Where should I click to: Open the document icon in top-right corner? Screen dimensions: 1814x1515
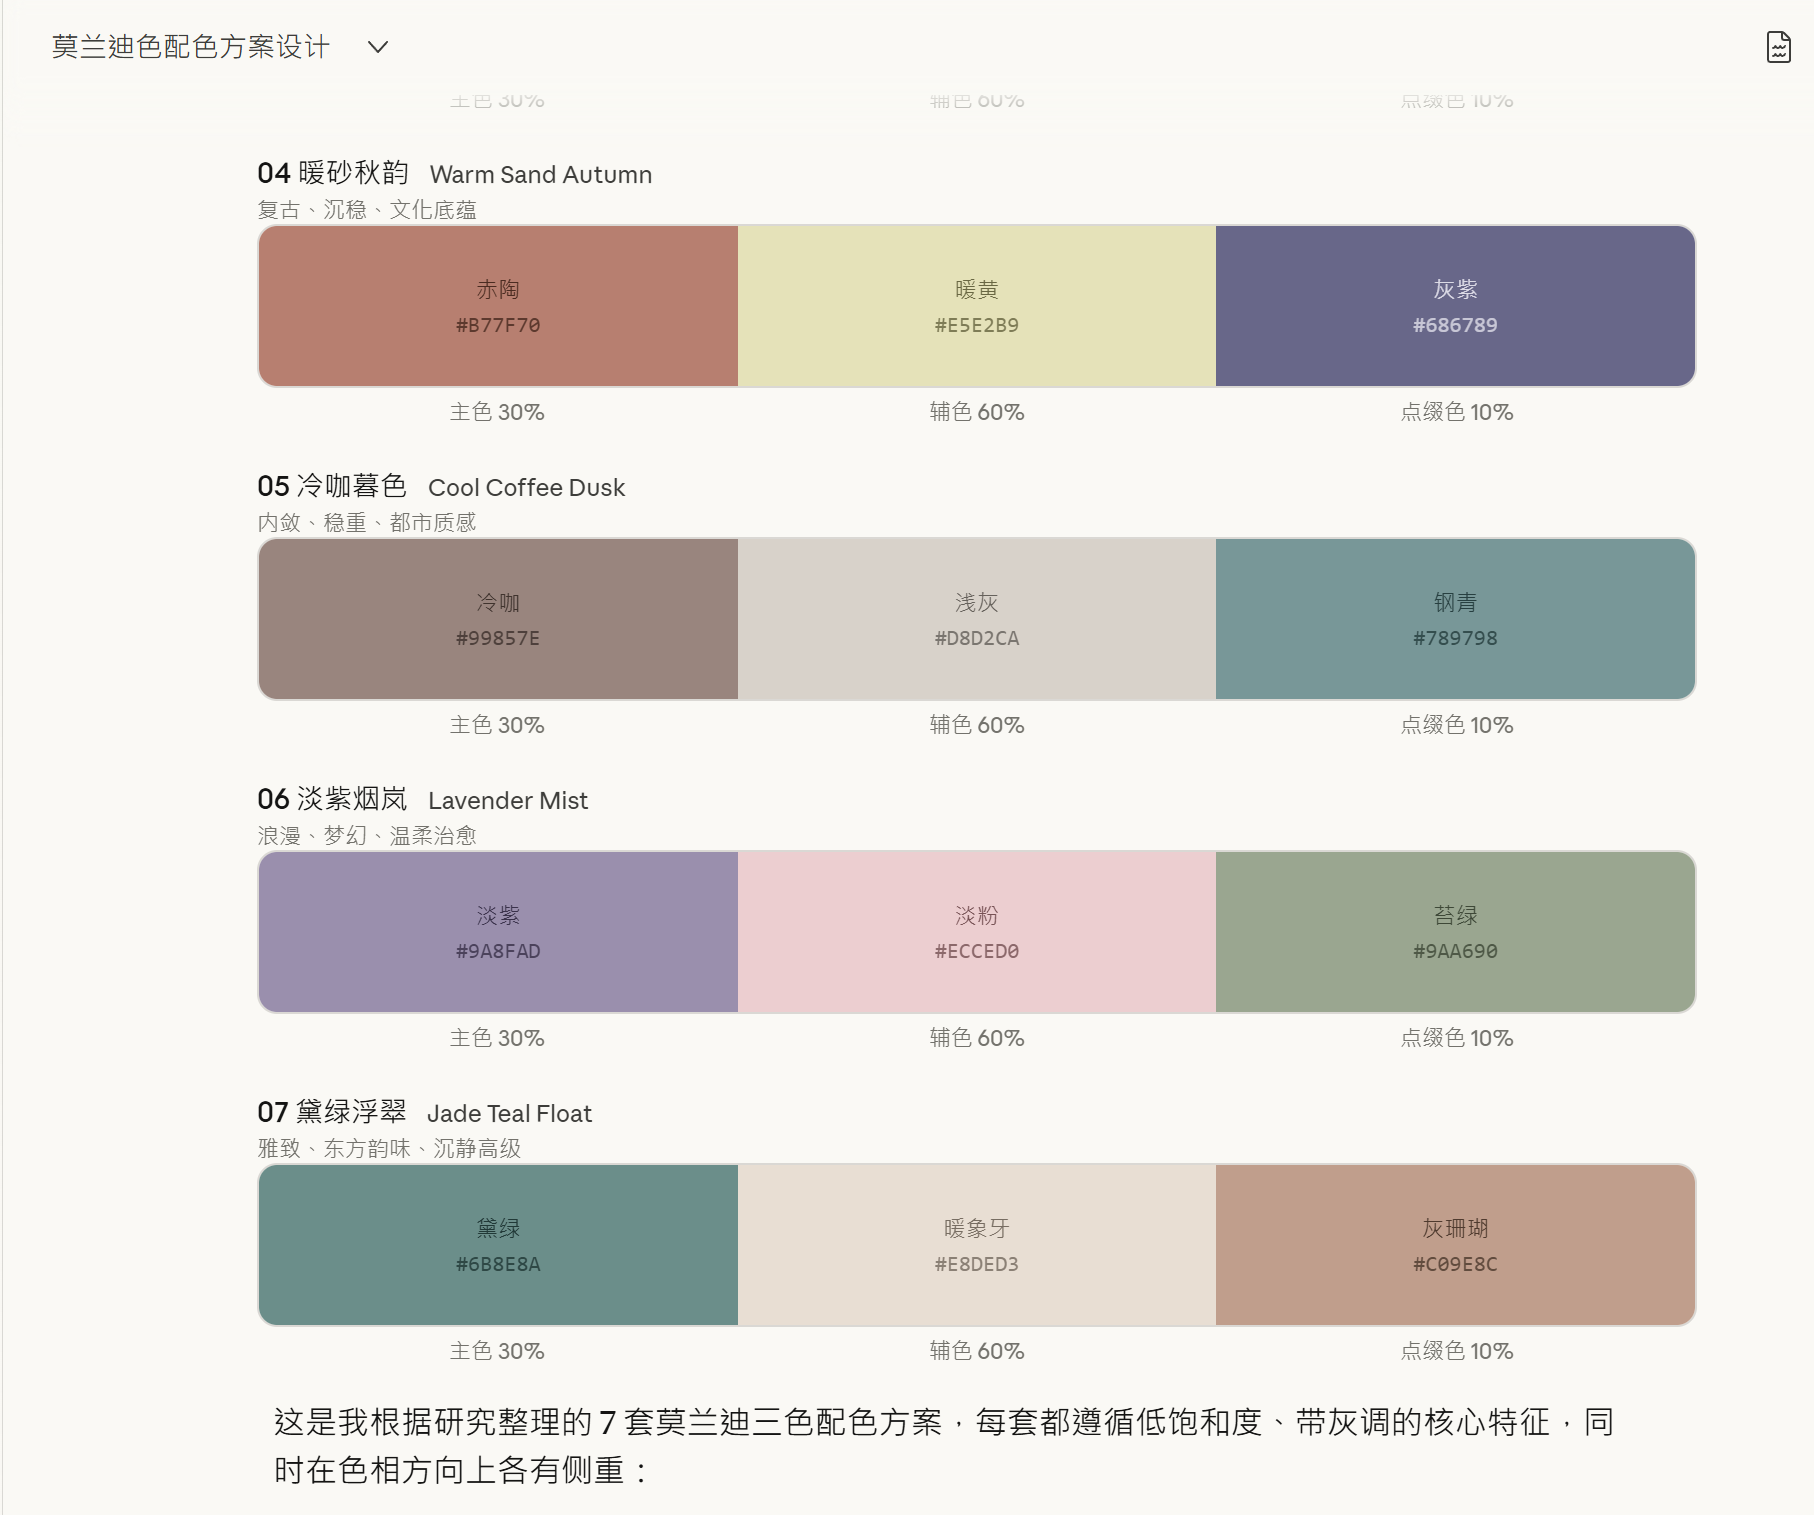coord(1778,47)
